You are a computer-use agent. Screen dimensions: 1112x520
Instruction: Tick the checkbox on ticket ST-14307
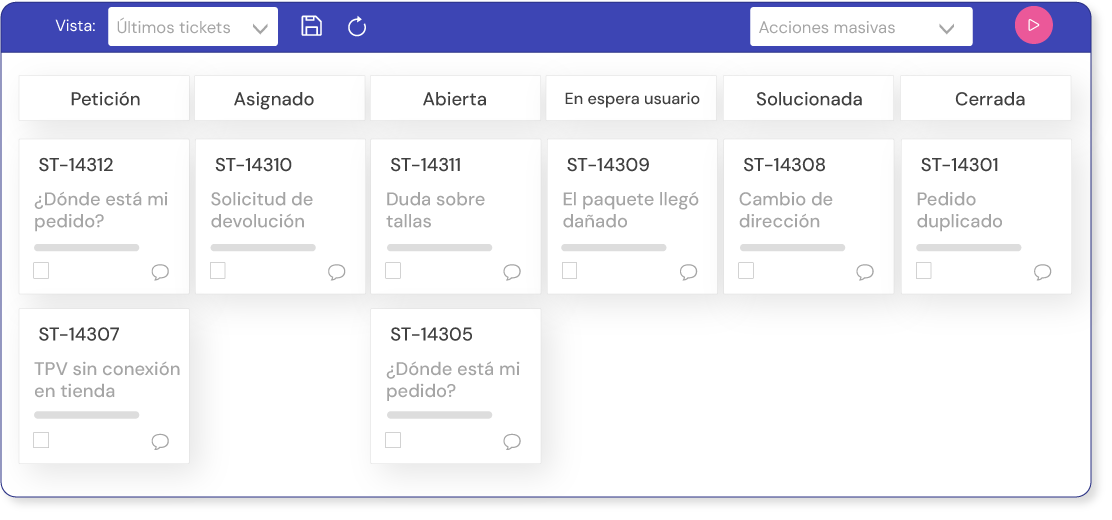(x=41, y=441)
